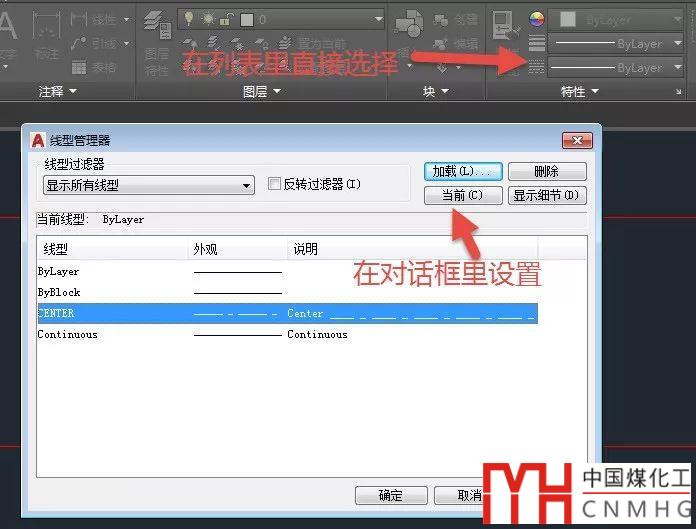Expand the 特性 panel
The image size is (696, 529).
580,91
